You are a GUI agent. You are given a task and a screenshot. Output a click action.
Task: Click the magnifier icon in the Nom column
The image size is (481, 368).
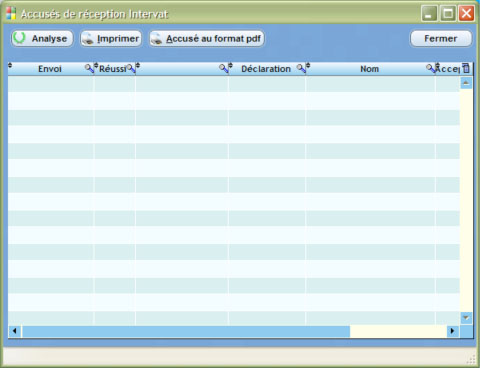coord(431,69)
